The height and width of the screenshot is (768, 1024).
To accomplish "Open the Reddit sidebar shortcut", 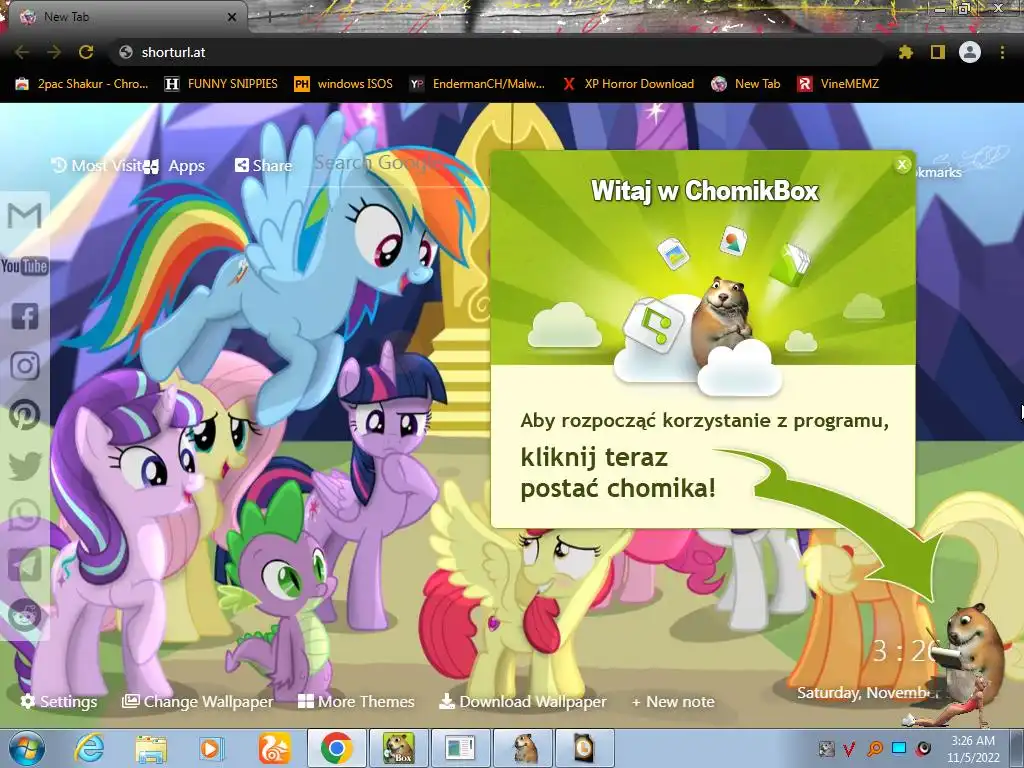I will point(25,615).
